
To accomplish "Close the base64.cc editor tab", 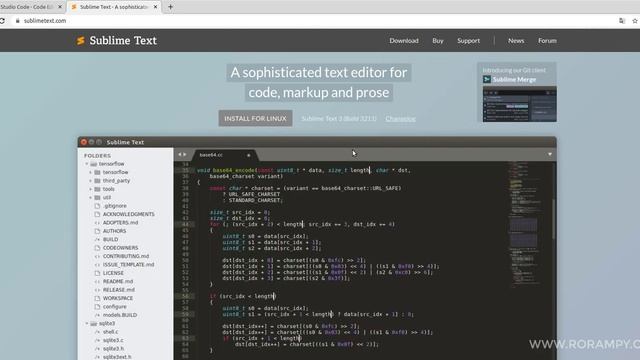I will pyautogui.click(x=249, y=155).
